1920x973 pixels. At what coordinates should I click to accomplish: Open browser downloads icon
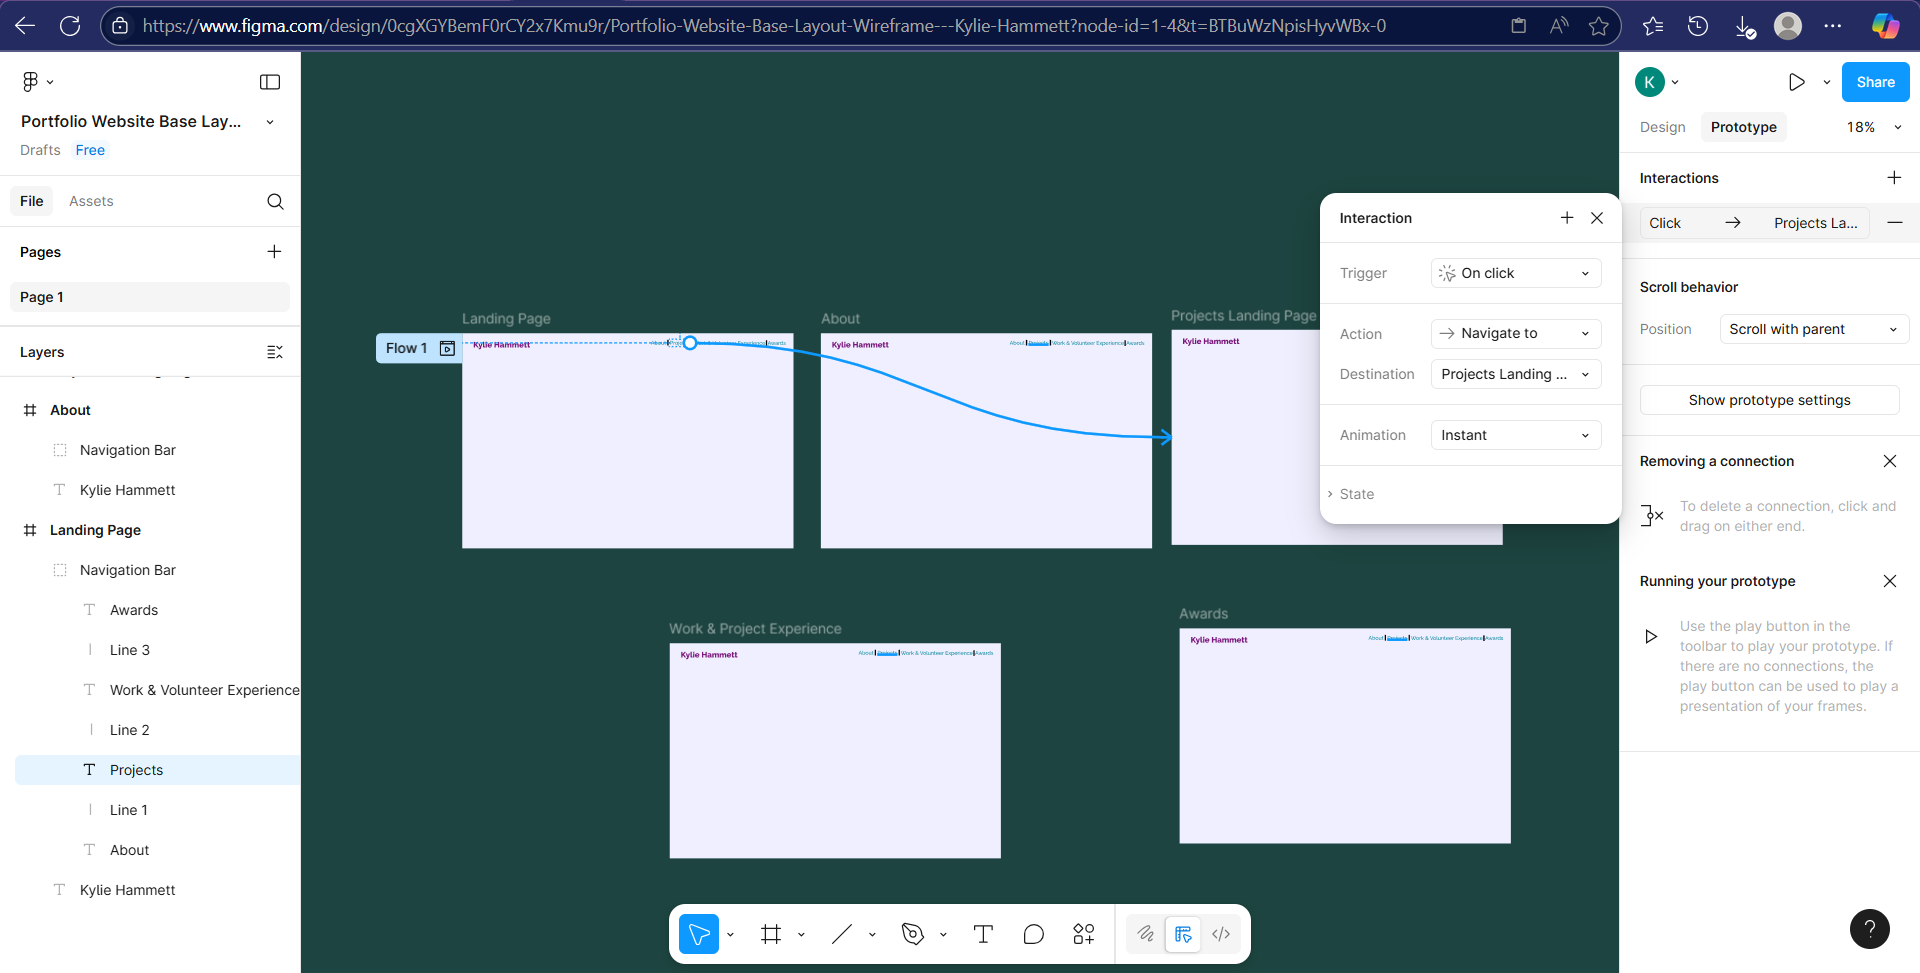pyautogui.click(x=1745, y=26)
